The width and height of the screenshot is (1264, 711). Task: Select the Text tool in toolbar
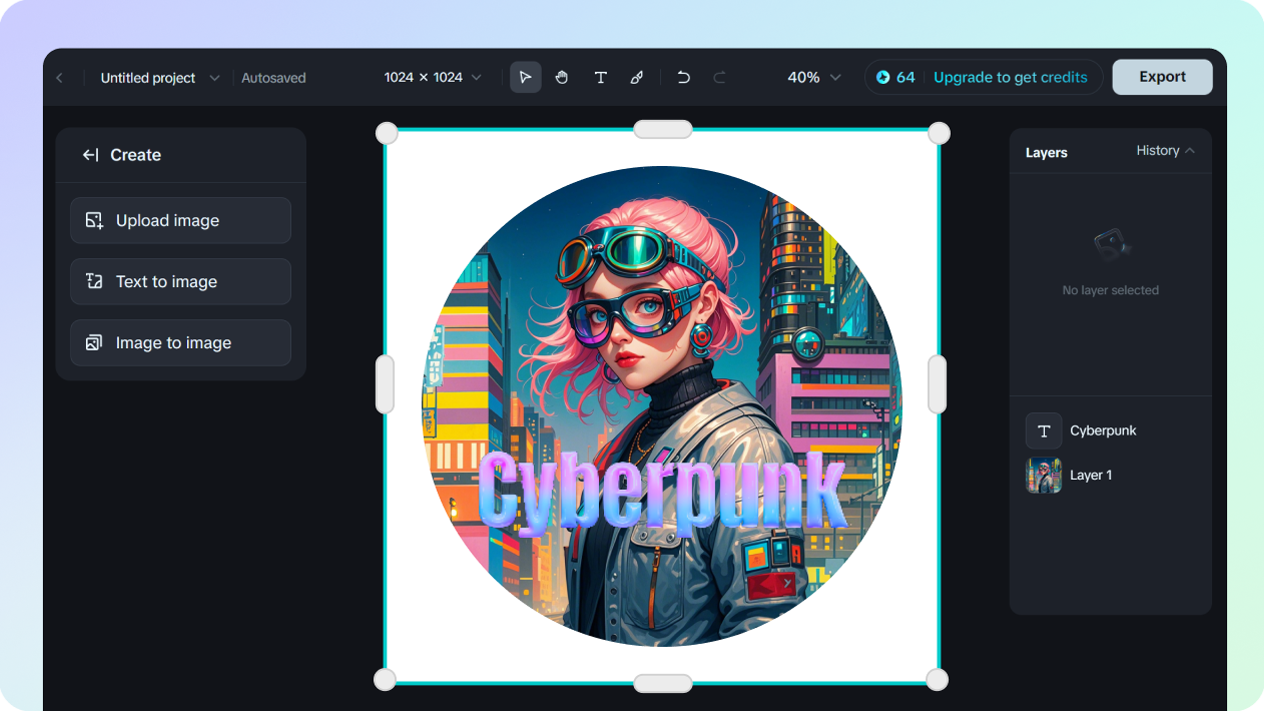point(600,77)
